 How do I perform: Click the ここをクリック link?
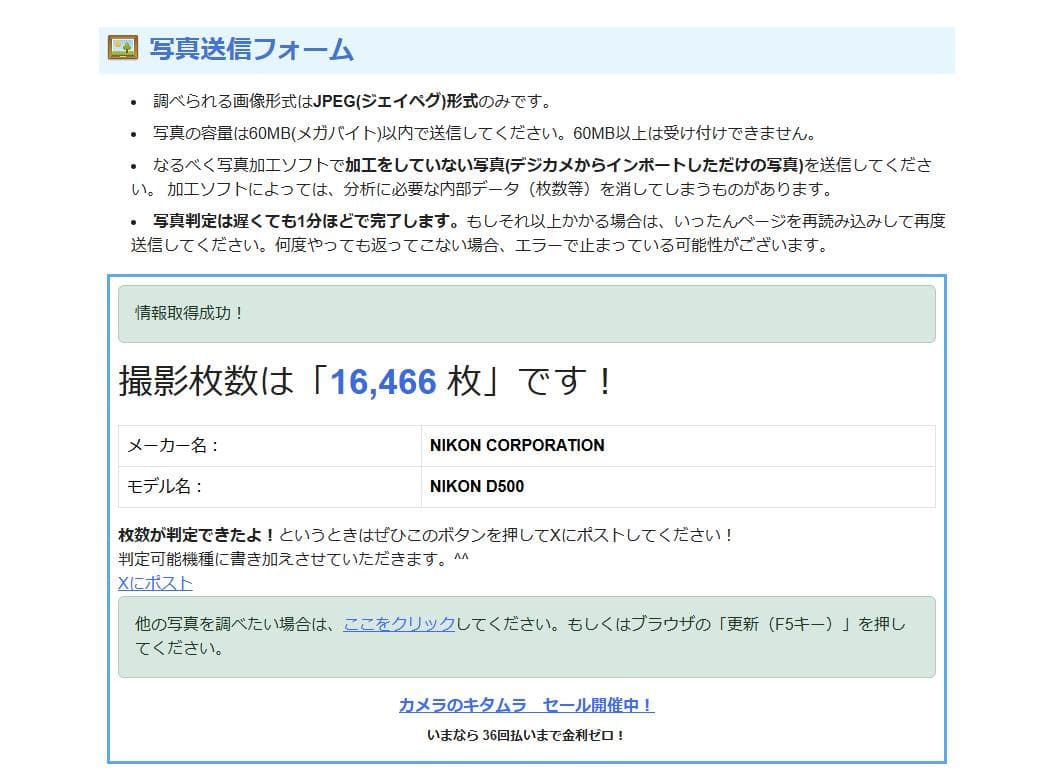pos(399,624)
